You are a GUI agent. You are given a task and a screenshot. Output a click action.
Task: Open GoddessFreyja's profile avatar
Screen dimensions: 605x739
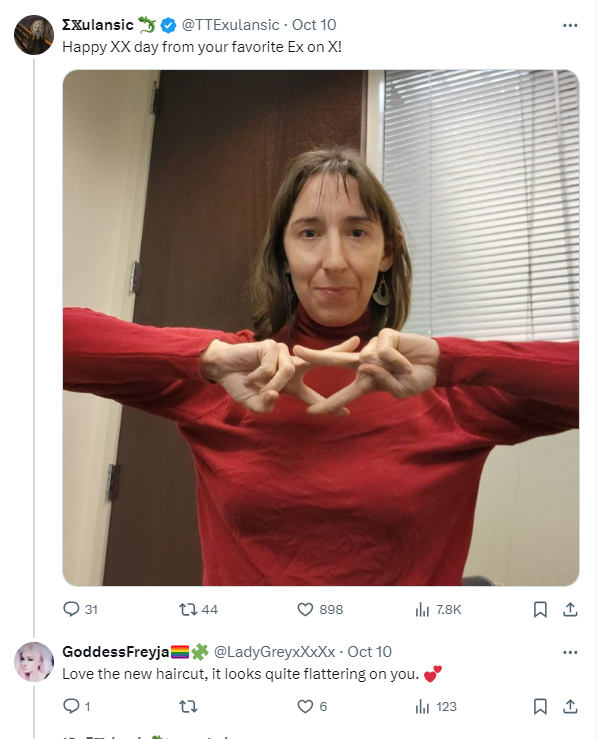[x=34, y=662]
